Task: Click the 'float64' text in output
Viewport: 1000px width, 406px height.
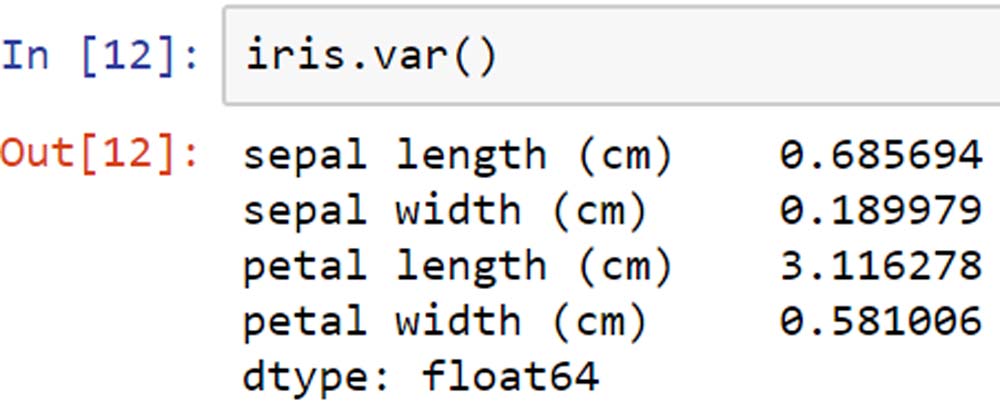Action: point(510,375)
